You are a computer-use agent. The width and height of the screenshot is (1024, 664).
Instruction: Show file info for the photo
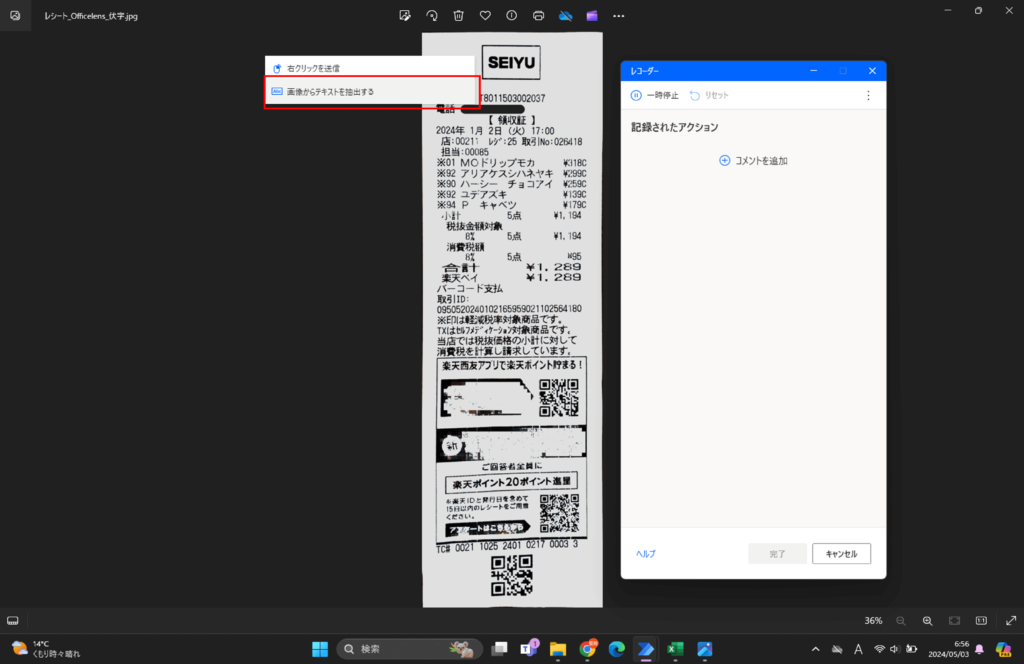pos(511,16)
